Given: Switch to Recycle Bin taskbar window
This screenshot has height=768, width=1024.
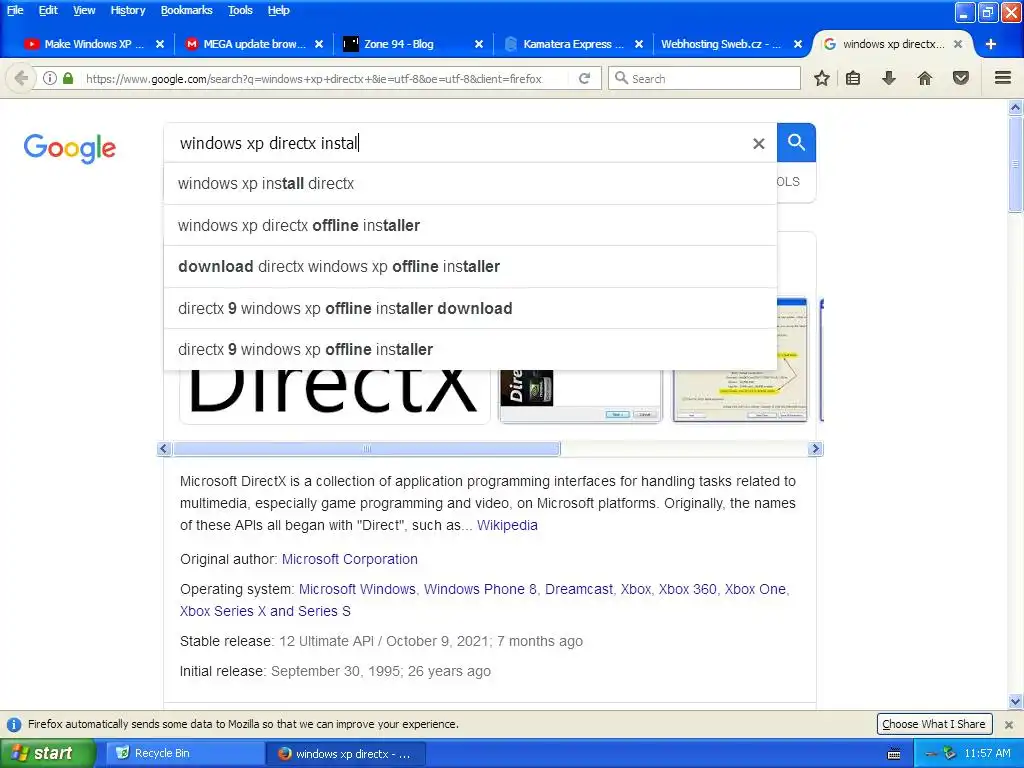Looking at the screenshot, I should tap(185, 754).
